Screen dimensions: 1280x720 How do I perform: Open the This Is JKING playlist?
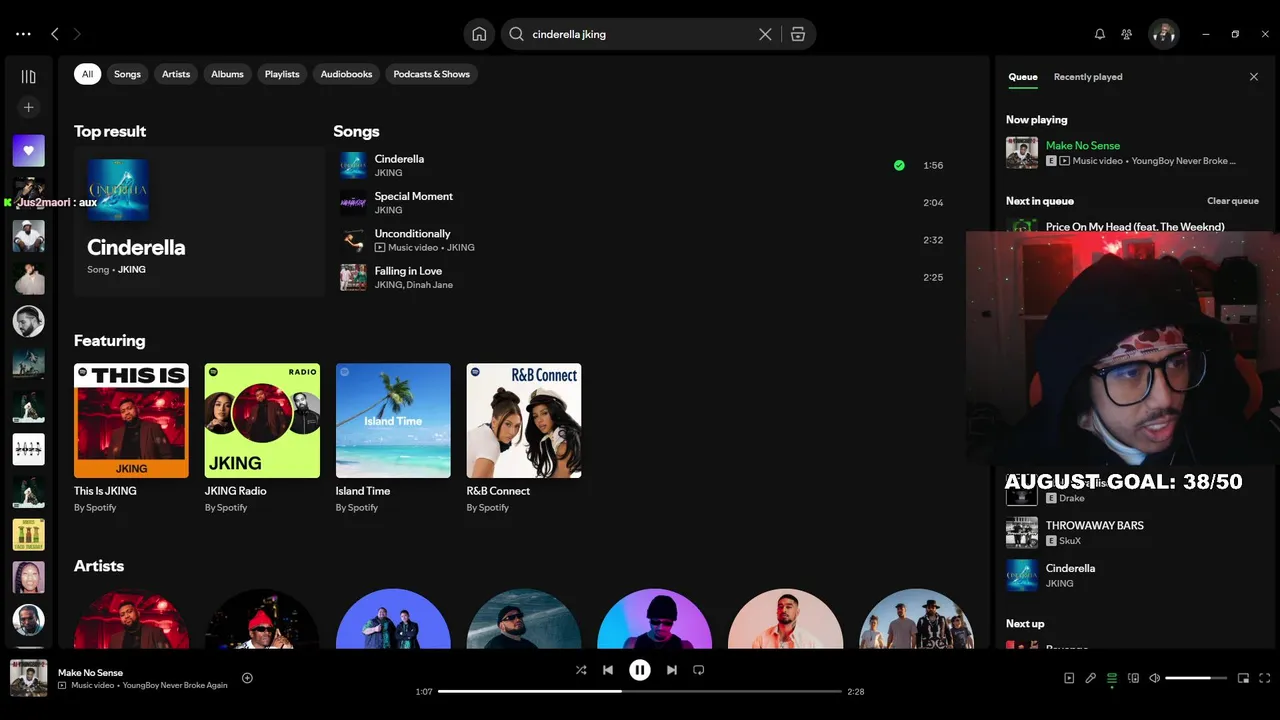(x=131, y=438)
